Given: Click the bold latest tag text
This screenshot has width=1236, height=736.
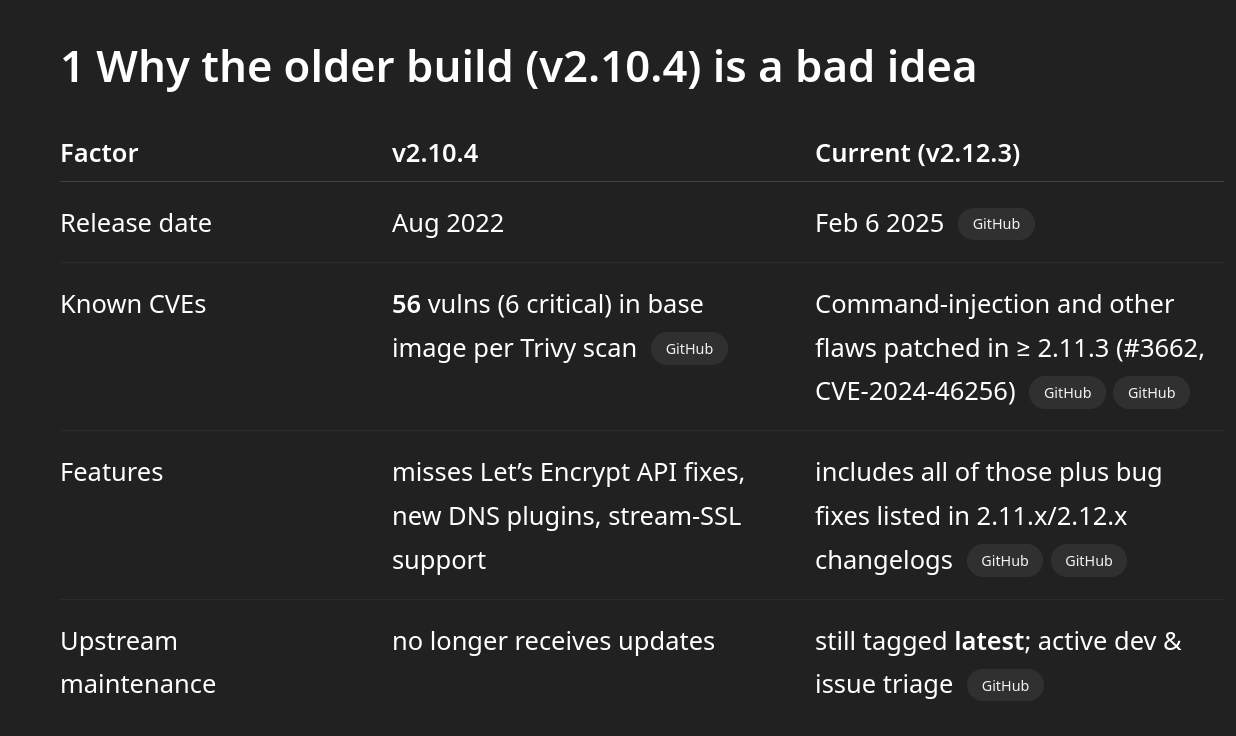Looking at the screenshot, I should 988,641.
